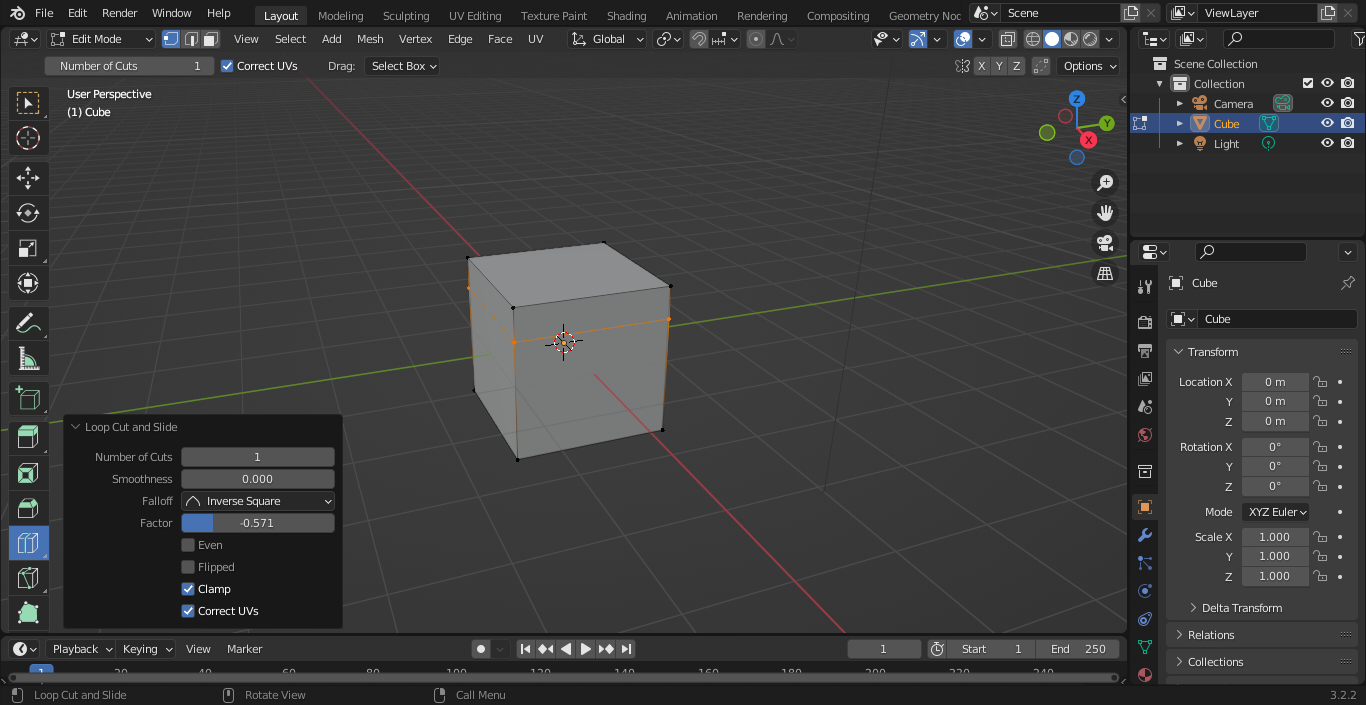Open the Inverse Square falloff dropdown
Screen dimensions: 1366x705
pos(258,501)
